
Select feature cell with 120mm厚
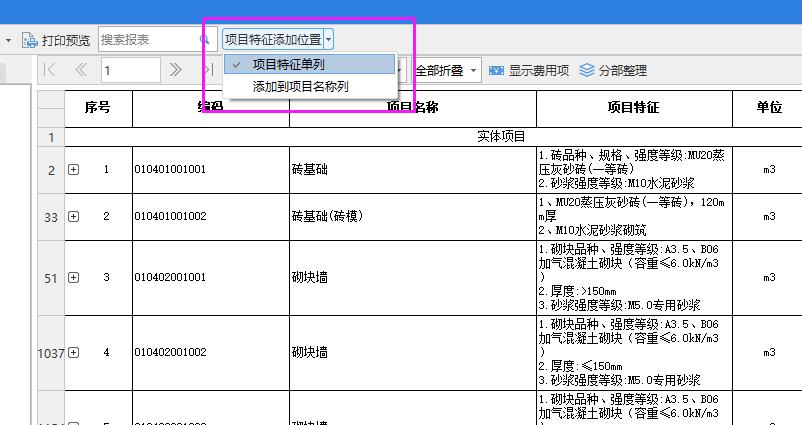[634, 216]
